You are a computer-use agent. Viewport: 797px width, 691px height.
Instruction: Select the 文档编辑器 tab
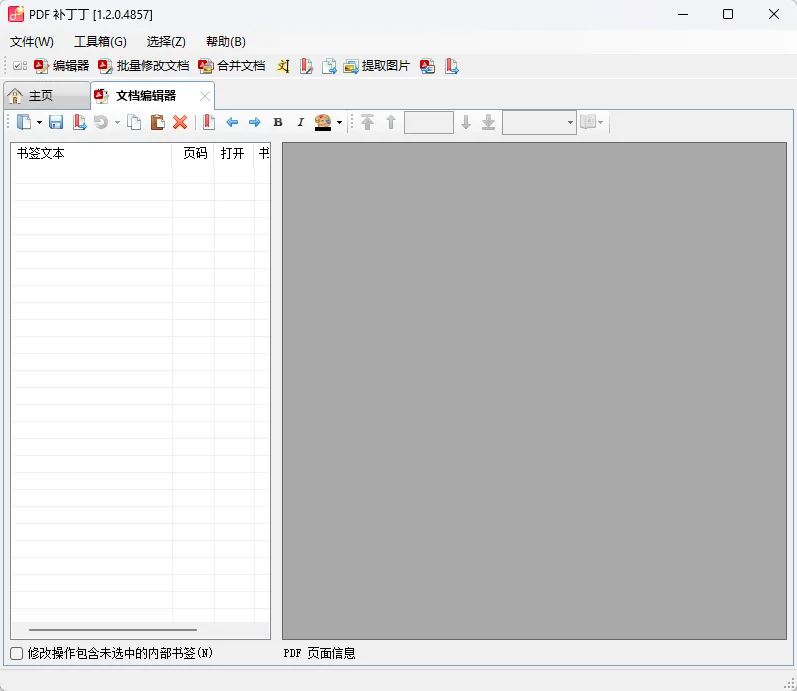[x=144, y=96]
